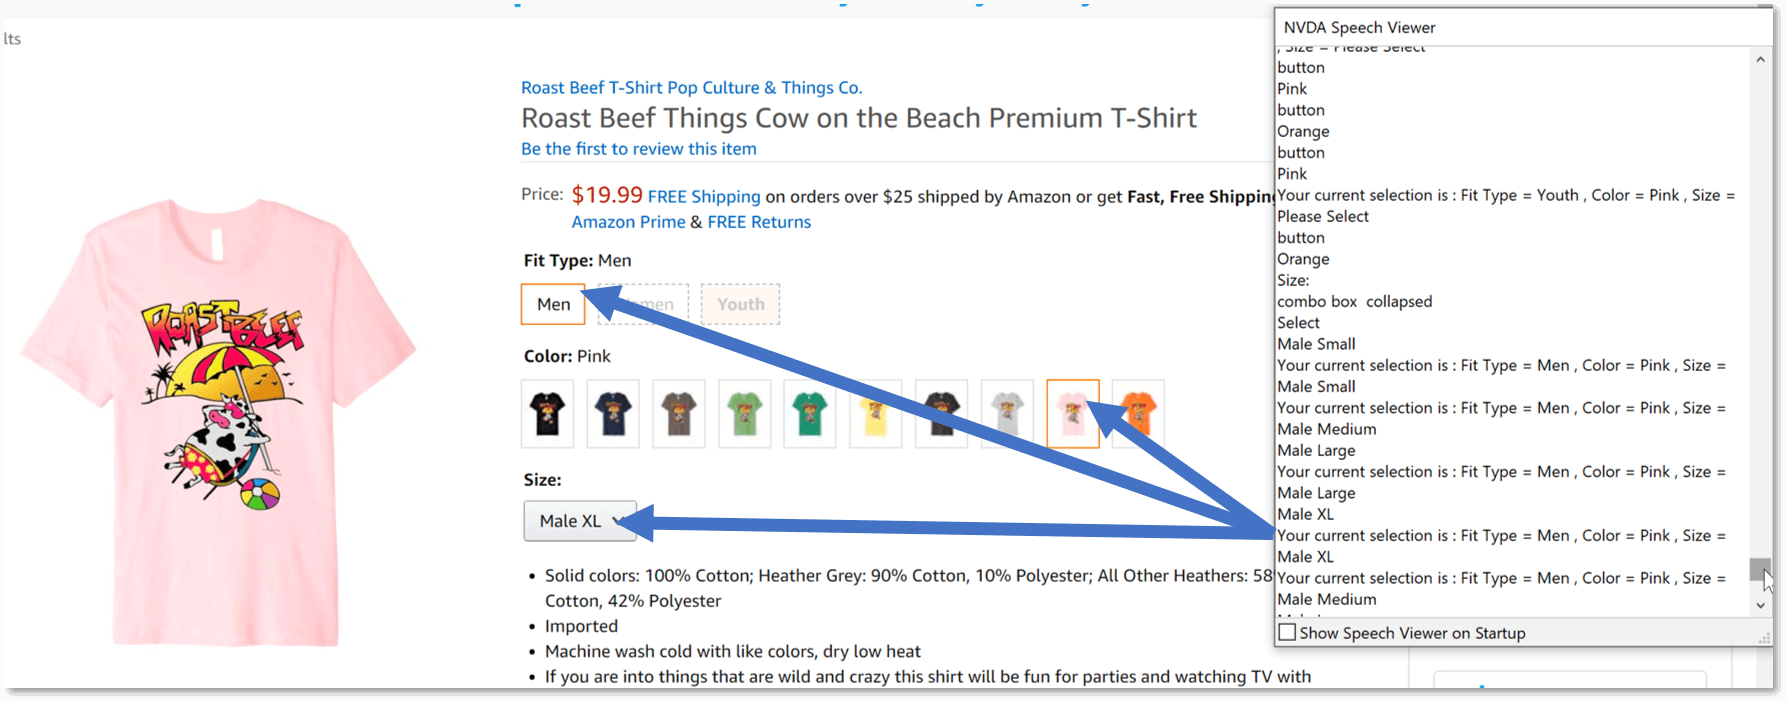The height and width of the screenshot is (701, 1786).
Task: Open the FREE Returns link
Action: 759,222
